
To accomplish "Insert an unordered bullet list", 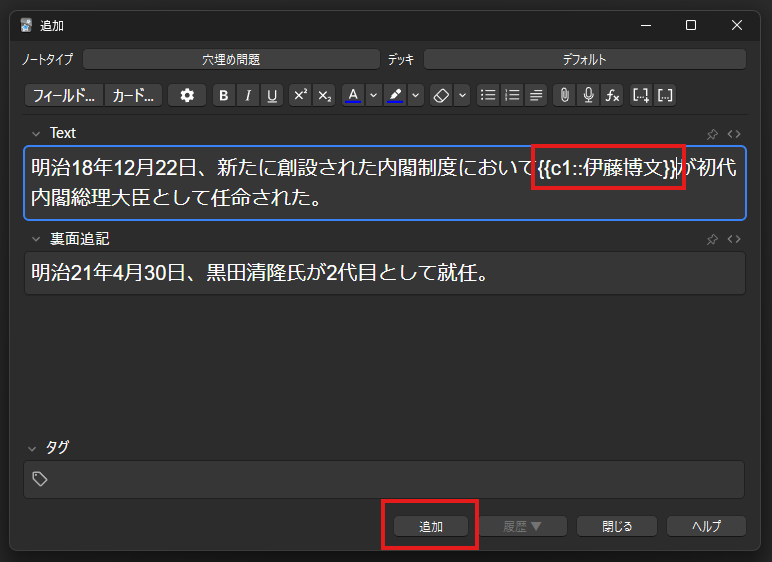I will point(488,96).
